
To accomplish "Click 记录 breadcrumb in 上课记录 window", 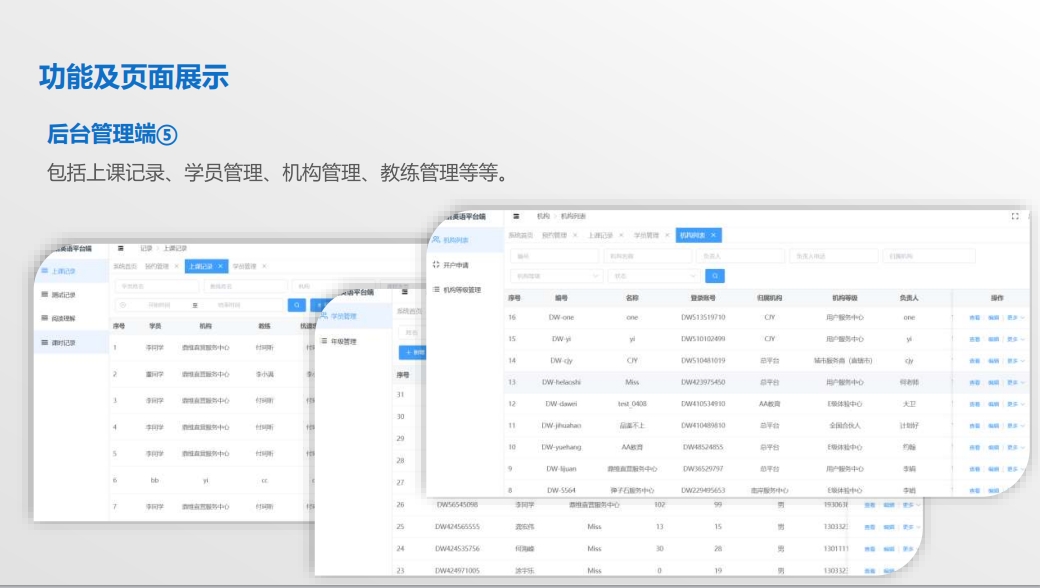I will 147,249.
